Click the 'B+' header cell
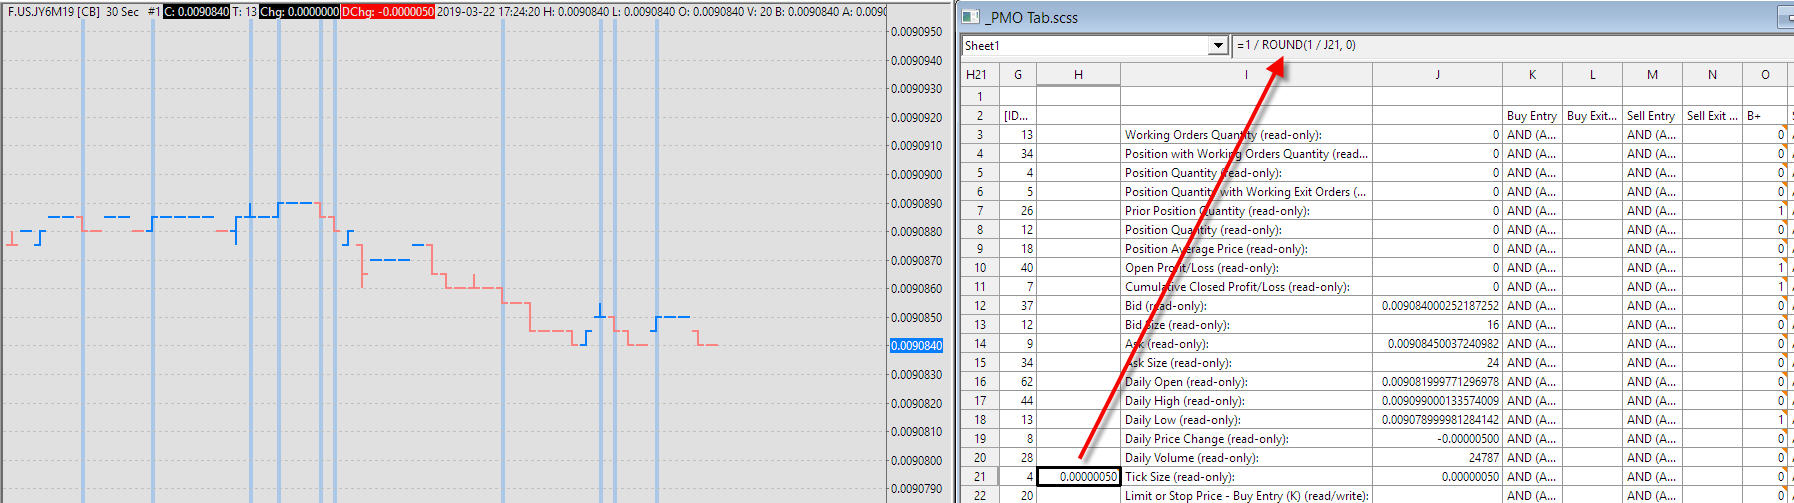 pyautogui.click(x=1765, y=116)
